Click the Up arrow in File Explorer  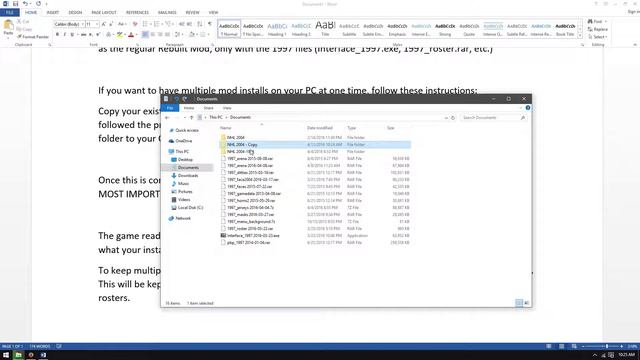(x=191, y=118)
